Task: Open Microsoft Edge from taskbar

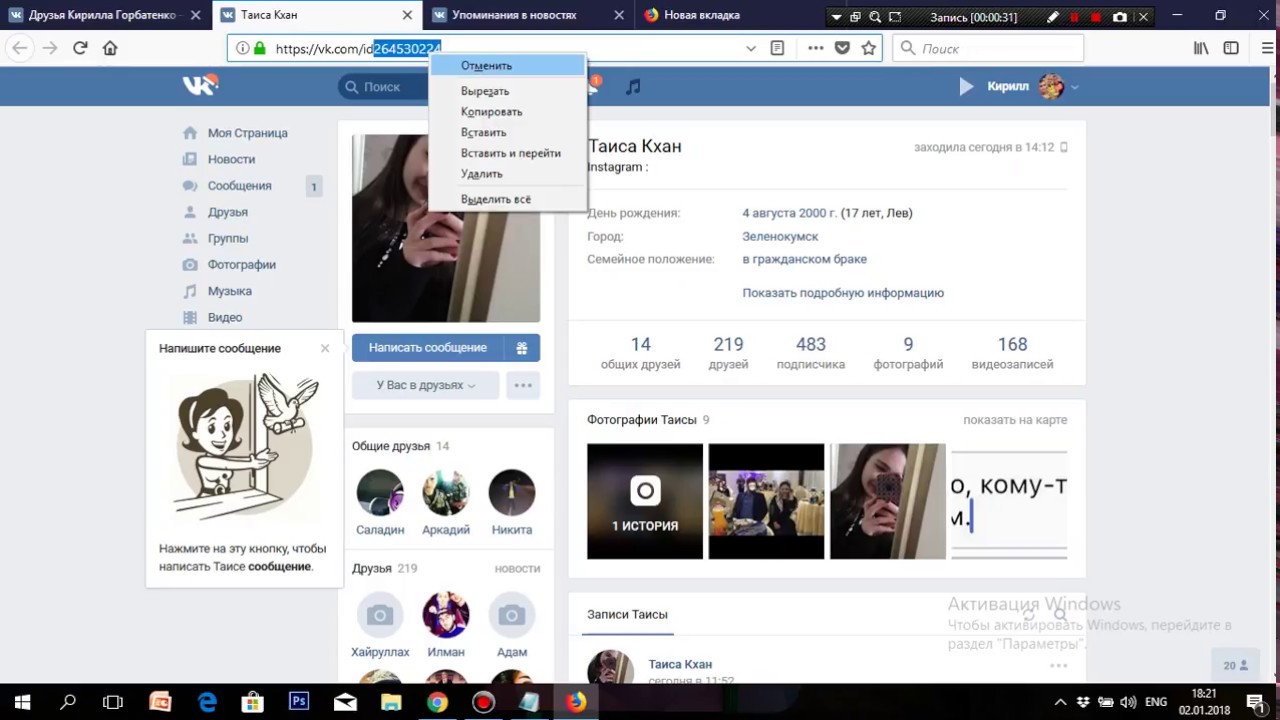Action: click(207, 702)
